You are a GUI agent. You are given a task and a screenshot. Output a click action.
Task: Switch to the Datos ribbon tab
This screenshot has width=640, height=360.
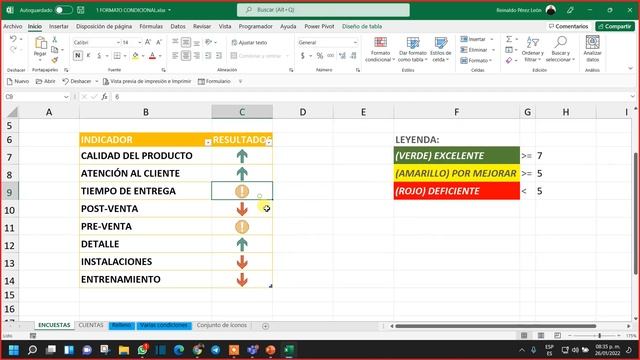pos(178,26)
